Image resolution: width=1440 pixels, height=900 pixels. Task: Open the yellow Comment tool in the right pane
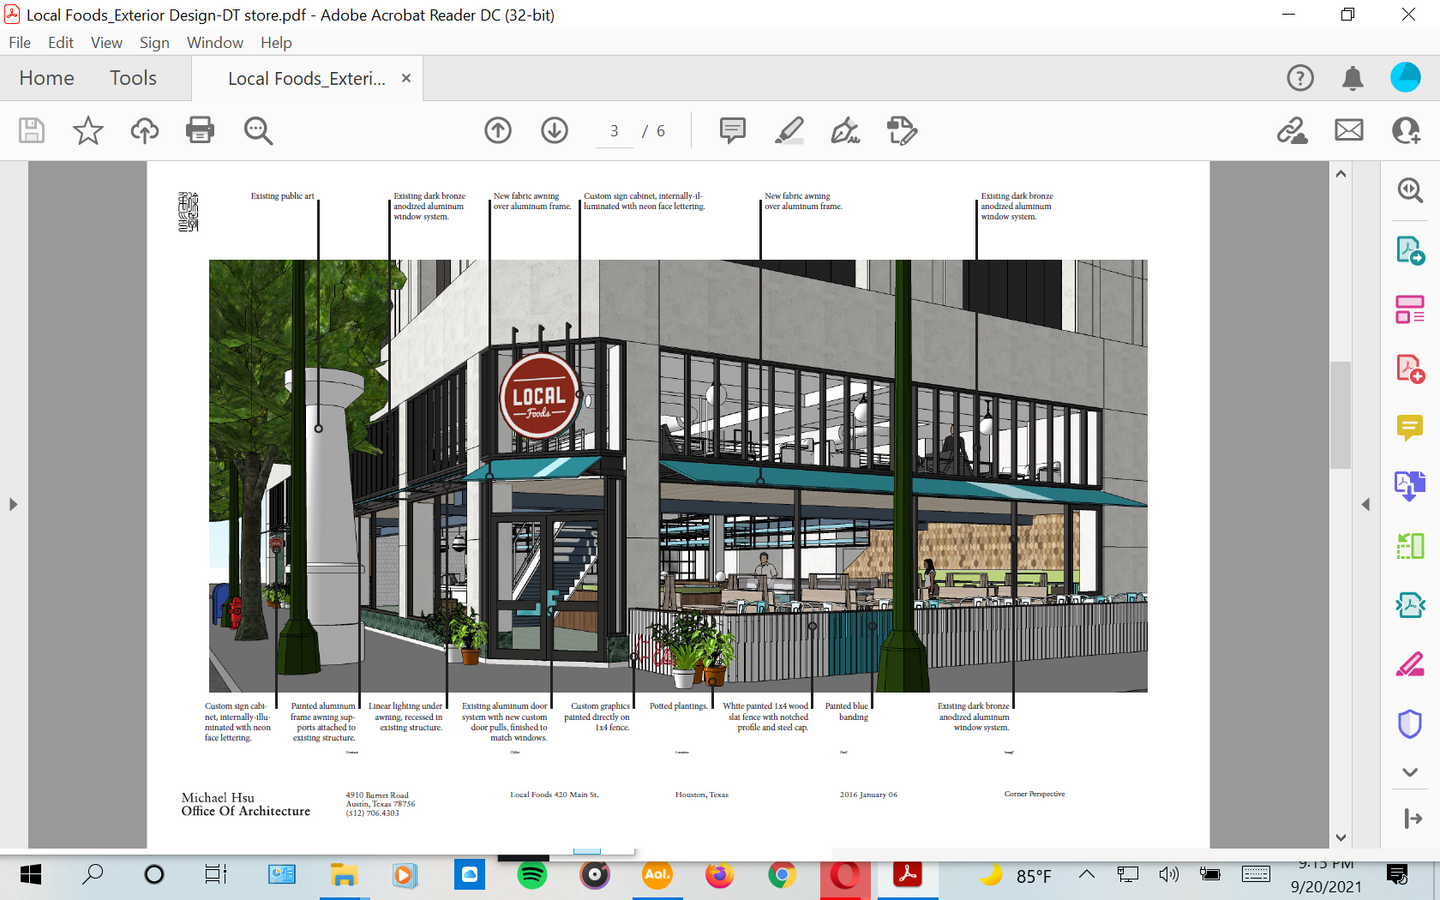click(1410, 428)
